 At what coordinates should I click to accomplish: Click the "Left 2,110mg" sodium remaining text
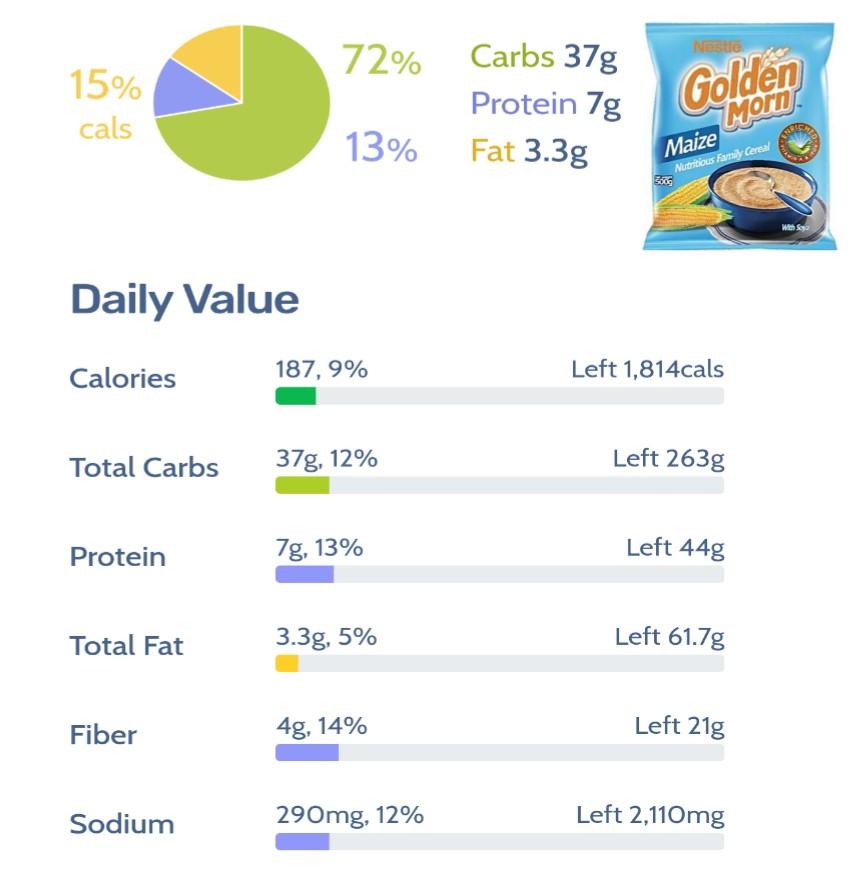pos(650,815)
